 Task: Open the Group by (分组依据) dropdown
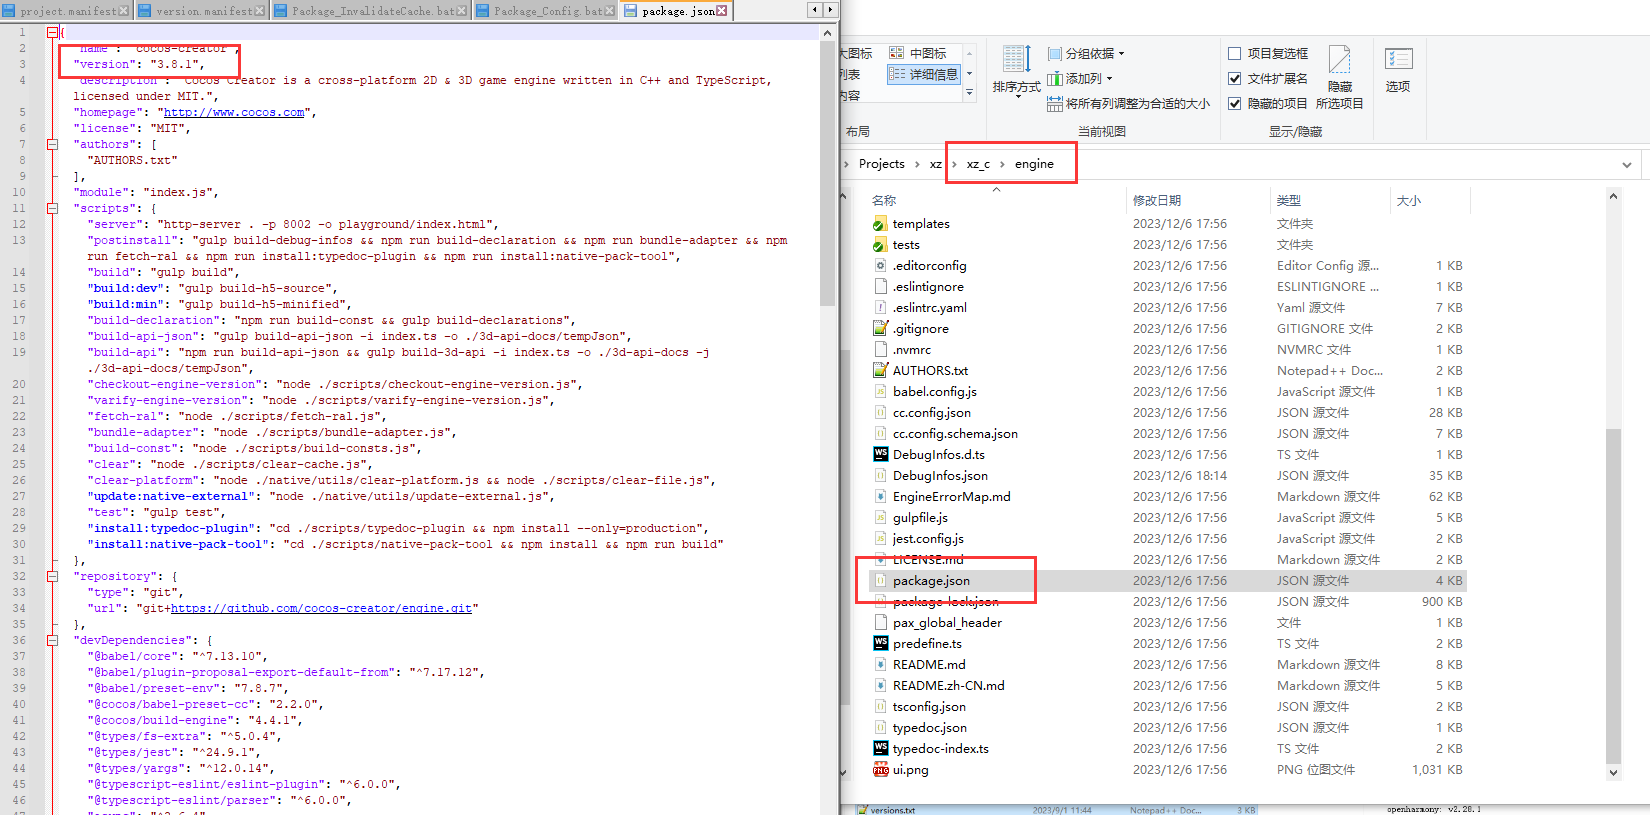click(1086, 54)
